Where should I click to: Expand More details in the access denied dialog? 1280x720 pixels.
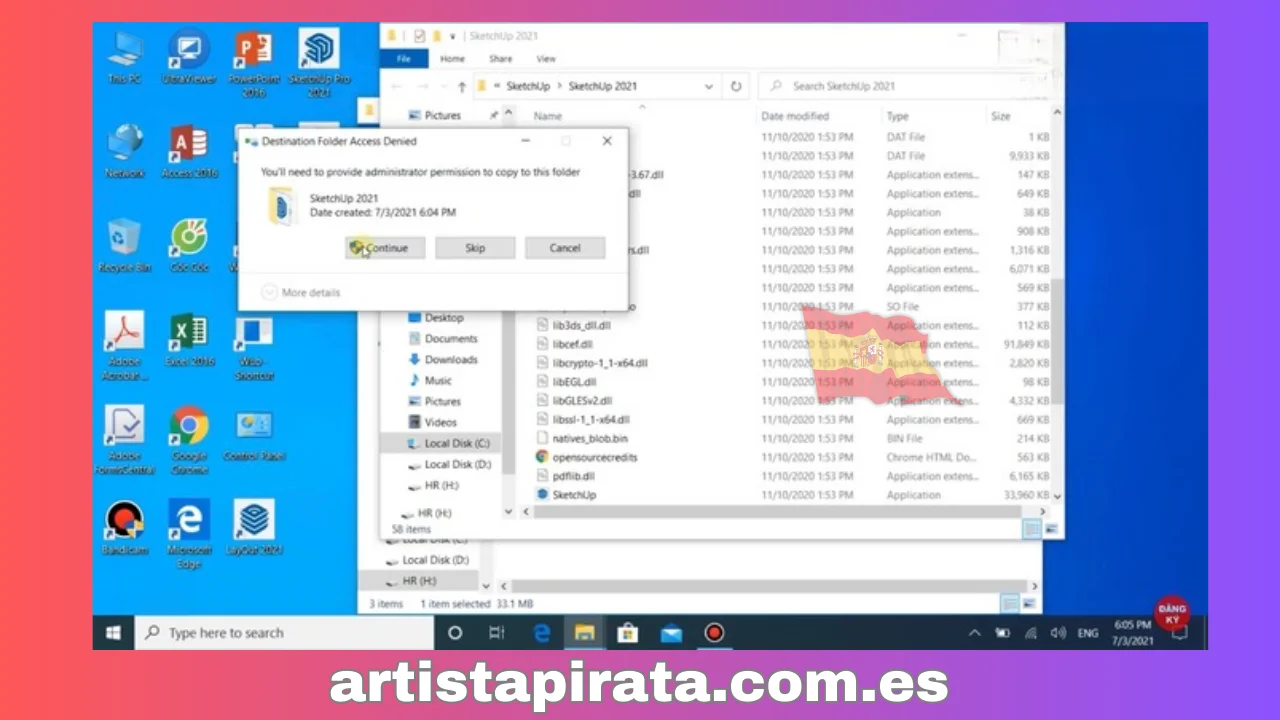pyautogui.click(x=301, y=293)
